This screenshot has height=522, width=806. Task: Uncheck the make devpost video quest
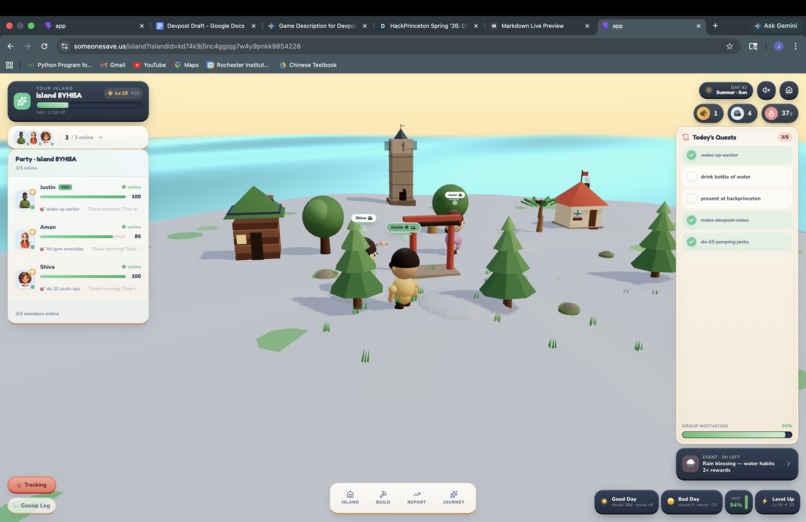[691, 220]
